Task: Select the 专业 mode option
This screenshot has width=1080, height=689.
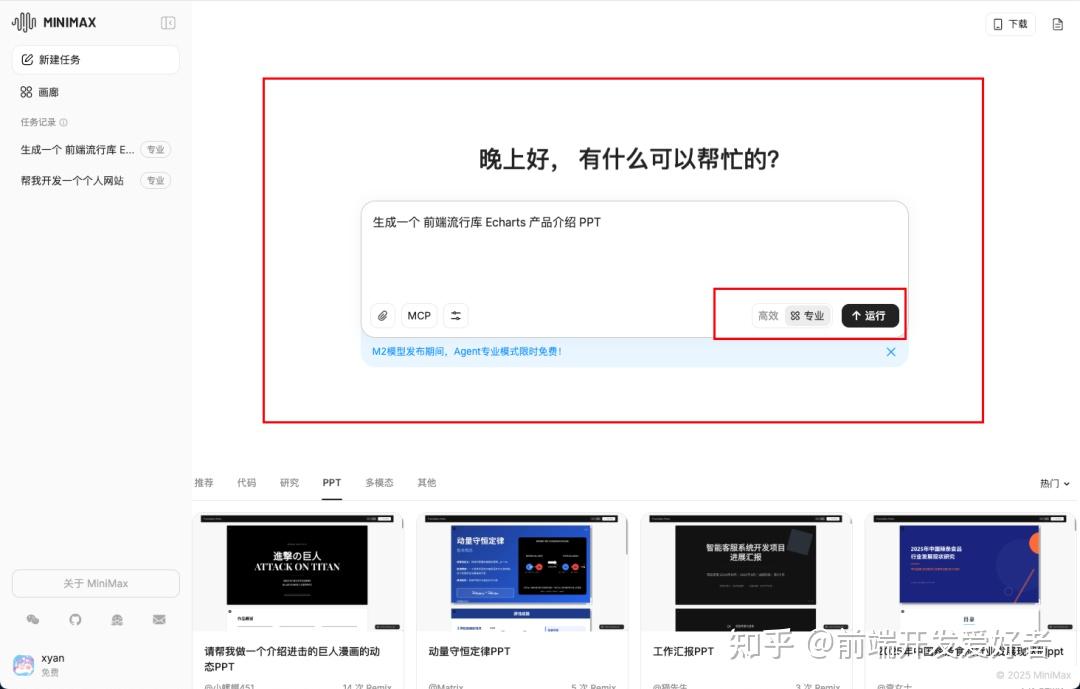Action: click(808, 316)
